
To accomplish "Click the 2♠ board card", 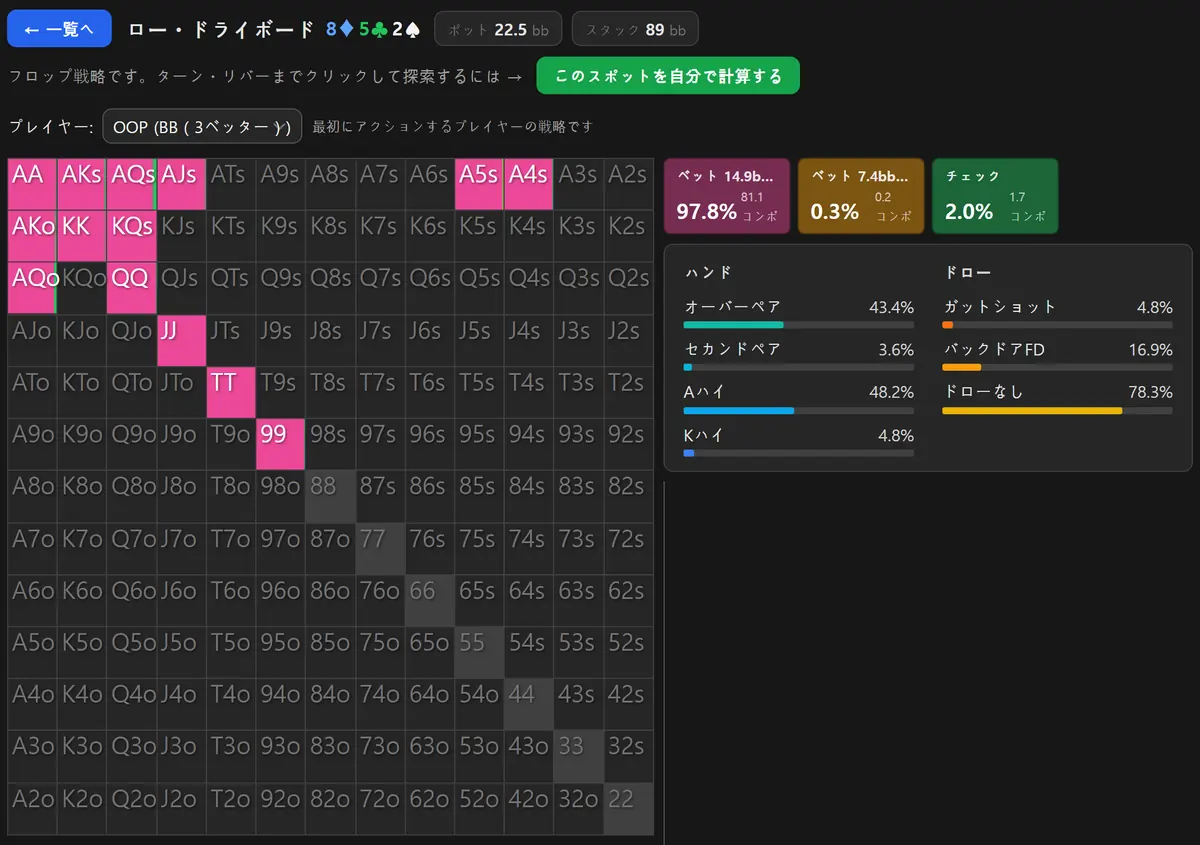I will pyautogui.click(x=406, y=29).
